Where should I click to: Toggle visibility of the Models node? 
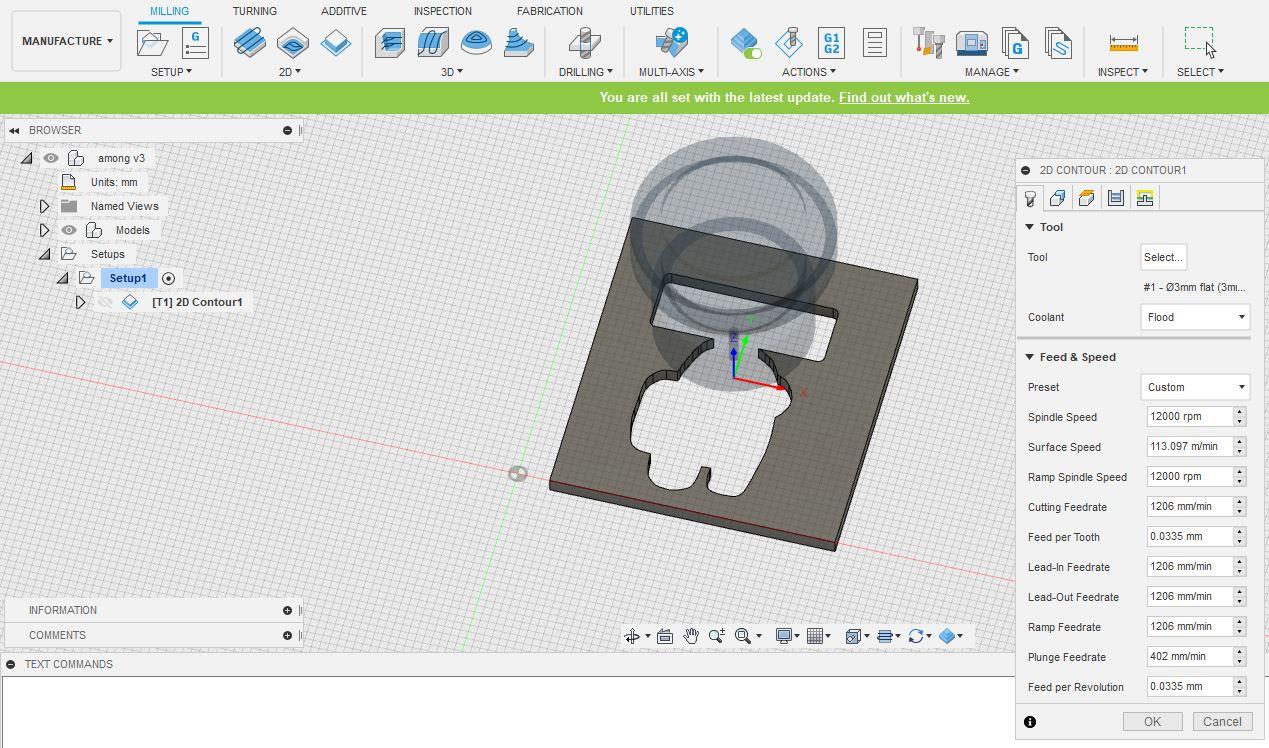point(68,230)
